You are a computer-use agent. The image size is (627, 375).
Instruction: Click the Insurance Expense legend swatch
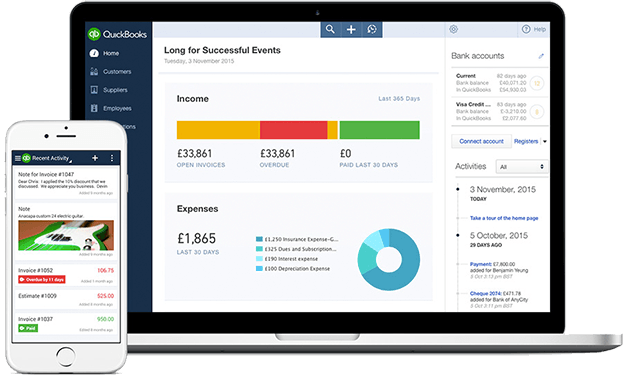pos(259,239)
